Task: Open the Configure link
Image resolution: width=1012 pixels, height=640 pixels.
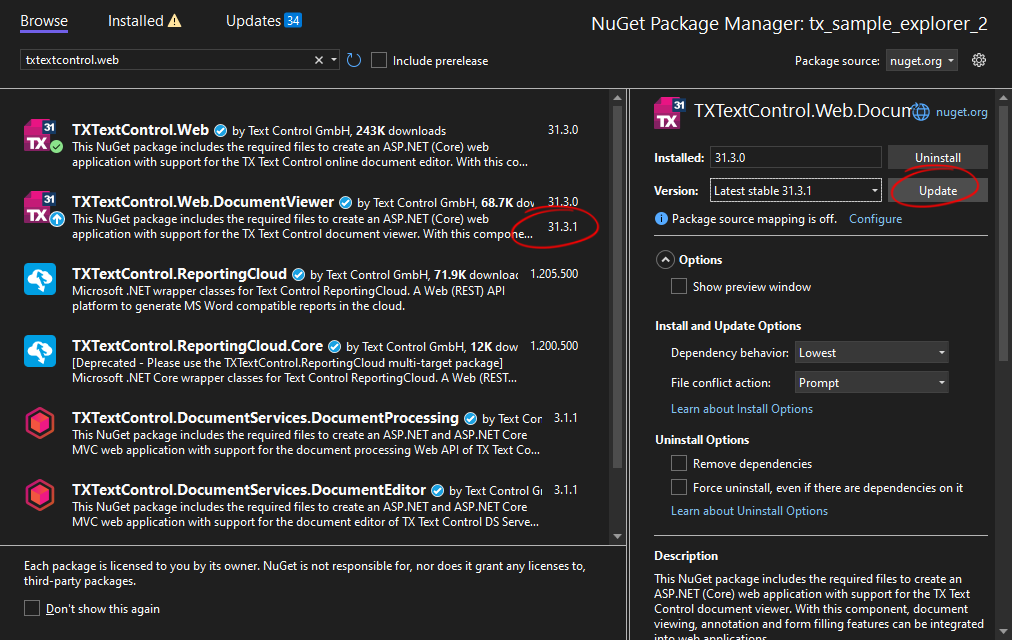Action: [x=875, y=219]
